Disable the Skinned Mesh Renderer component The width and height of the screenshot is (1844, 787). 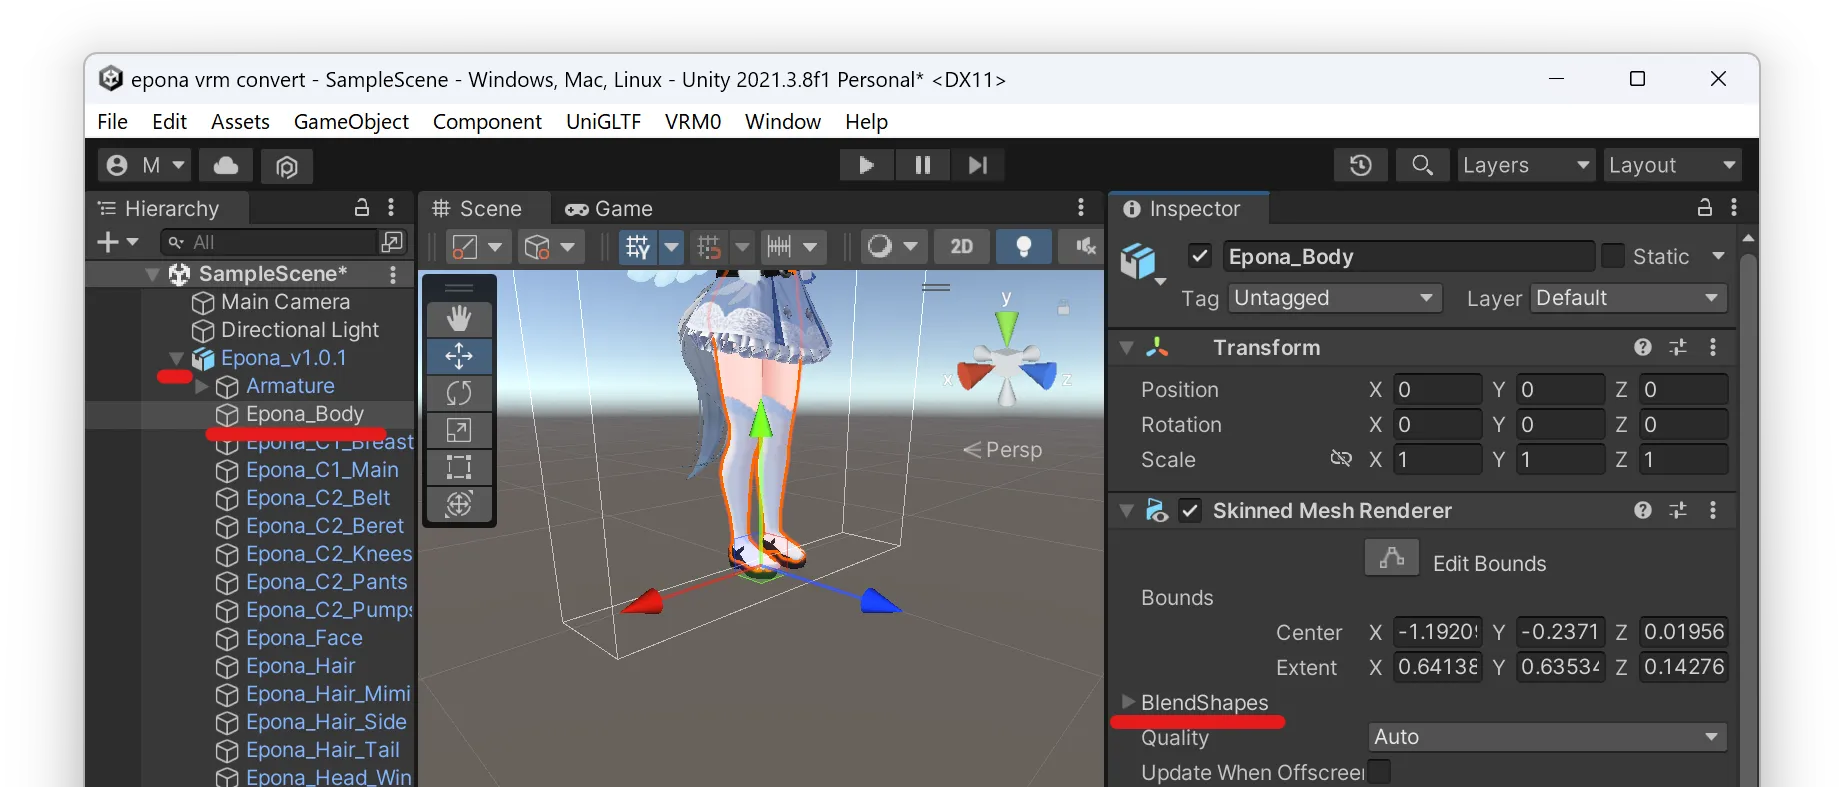1190,511
